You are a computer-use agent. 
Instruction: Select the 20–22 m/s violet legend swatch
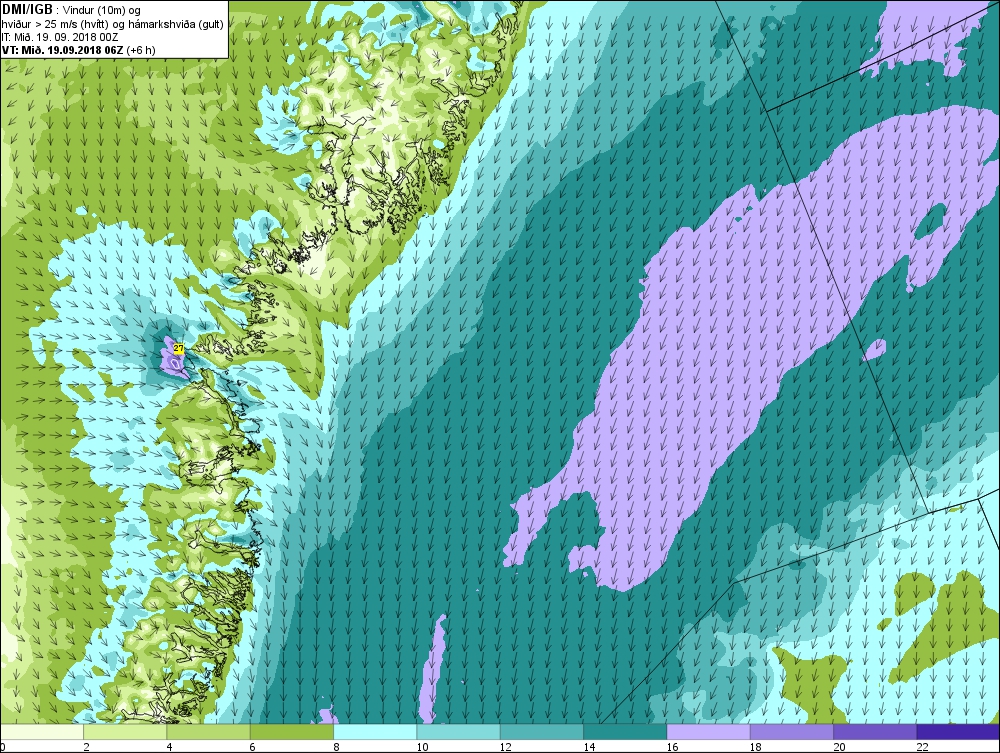click(x=875, y=732)
